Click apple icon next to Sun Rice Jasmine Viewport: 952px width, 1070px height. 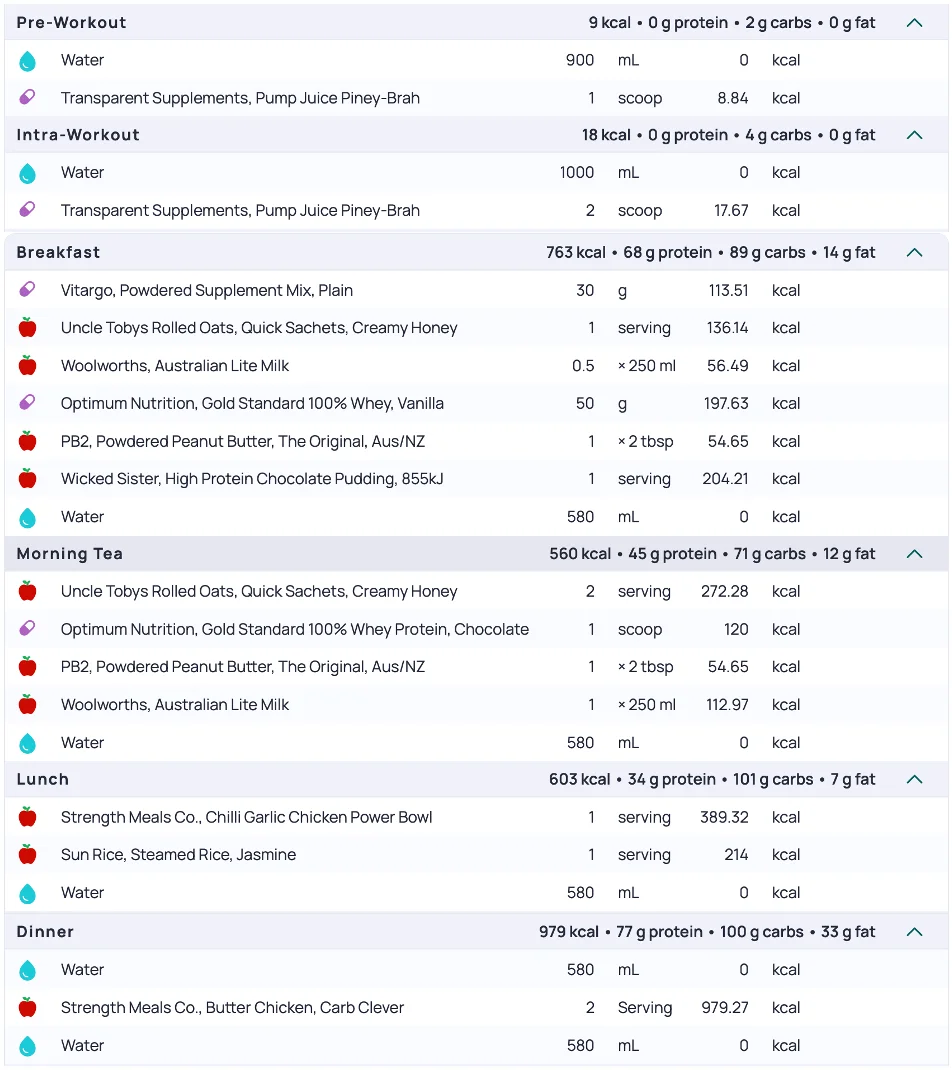point(28,855)
